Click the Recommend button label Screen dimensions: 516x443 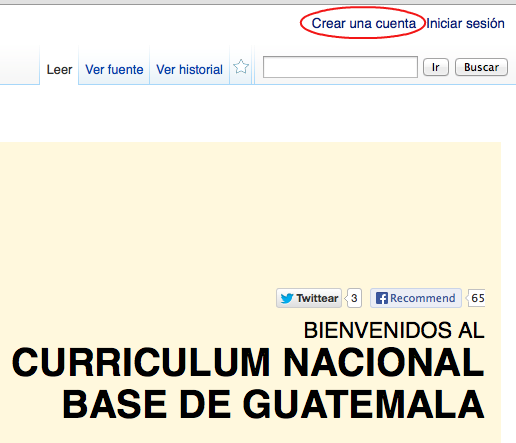click(423, 298)
